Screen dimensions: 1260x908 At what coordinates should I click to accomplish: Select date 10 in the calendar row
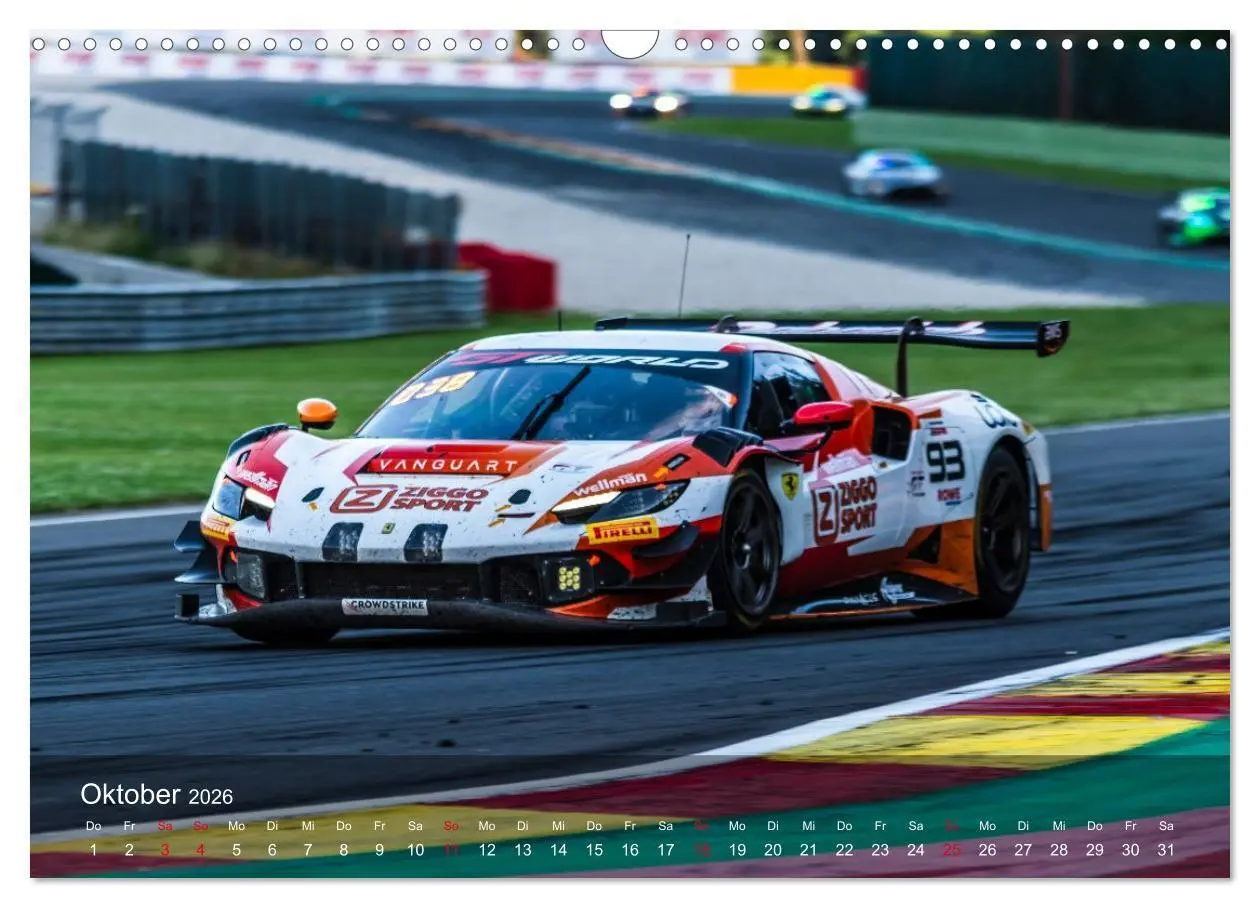click(415, 850)
